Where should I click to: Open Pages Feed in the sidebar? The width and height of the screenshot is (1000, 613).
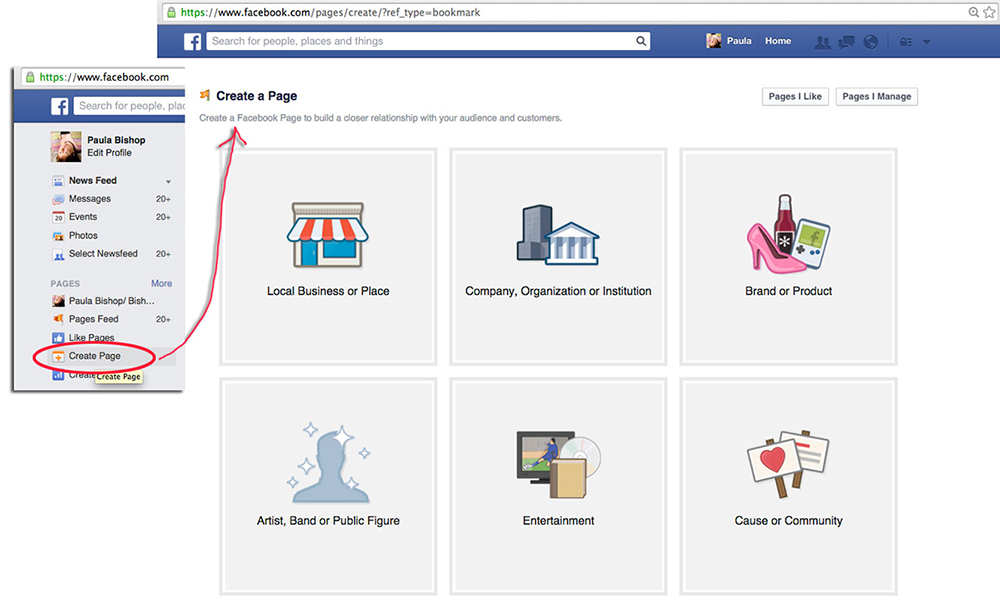tap(94, 319)
